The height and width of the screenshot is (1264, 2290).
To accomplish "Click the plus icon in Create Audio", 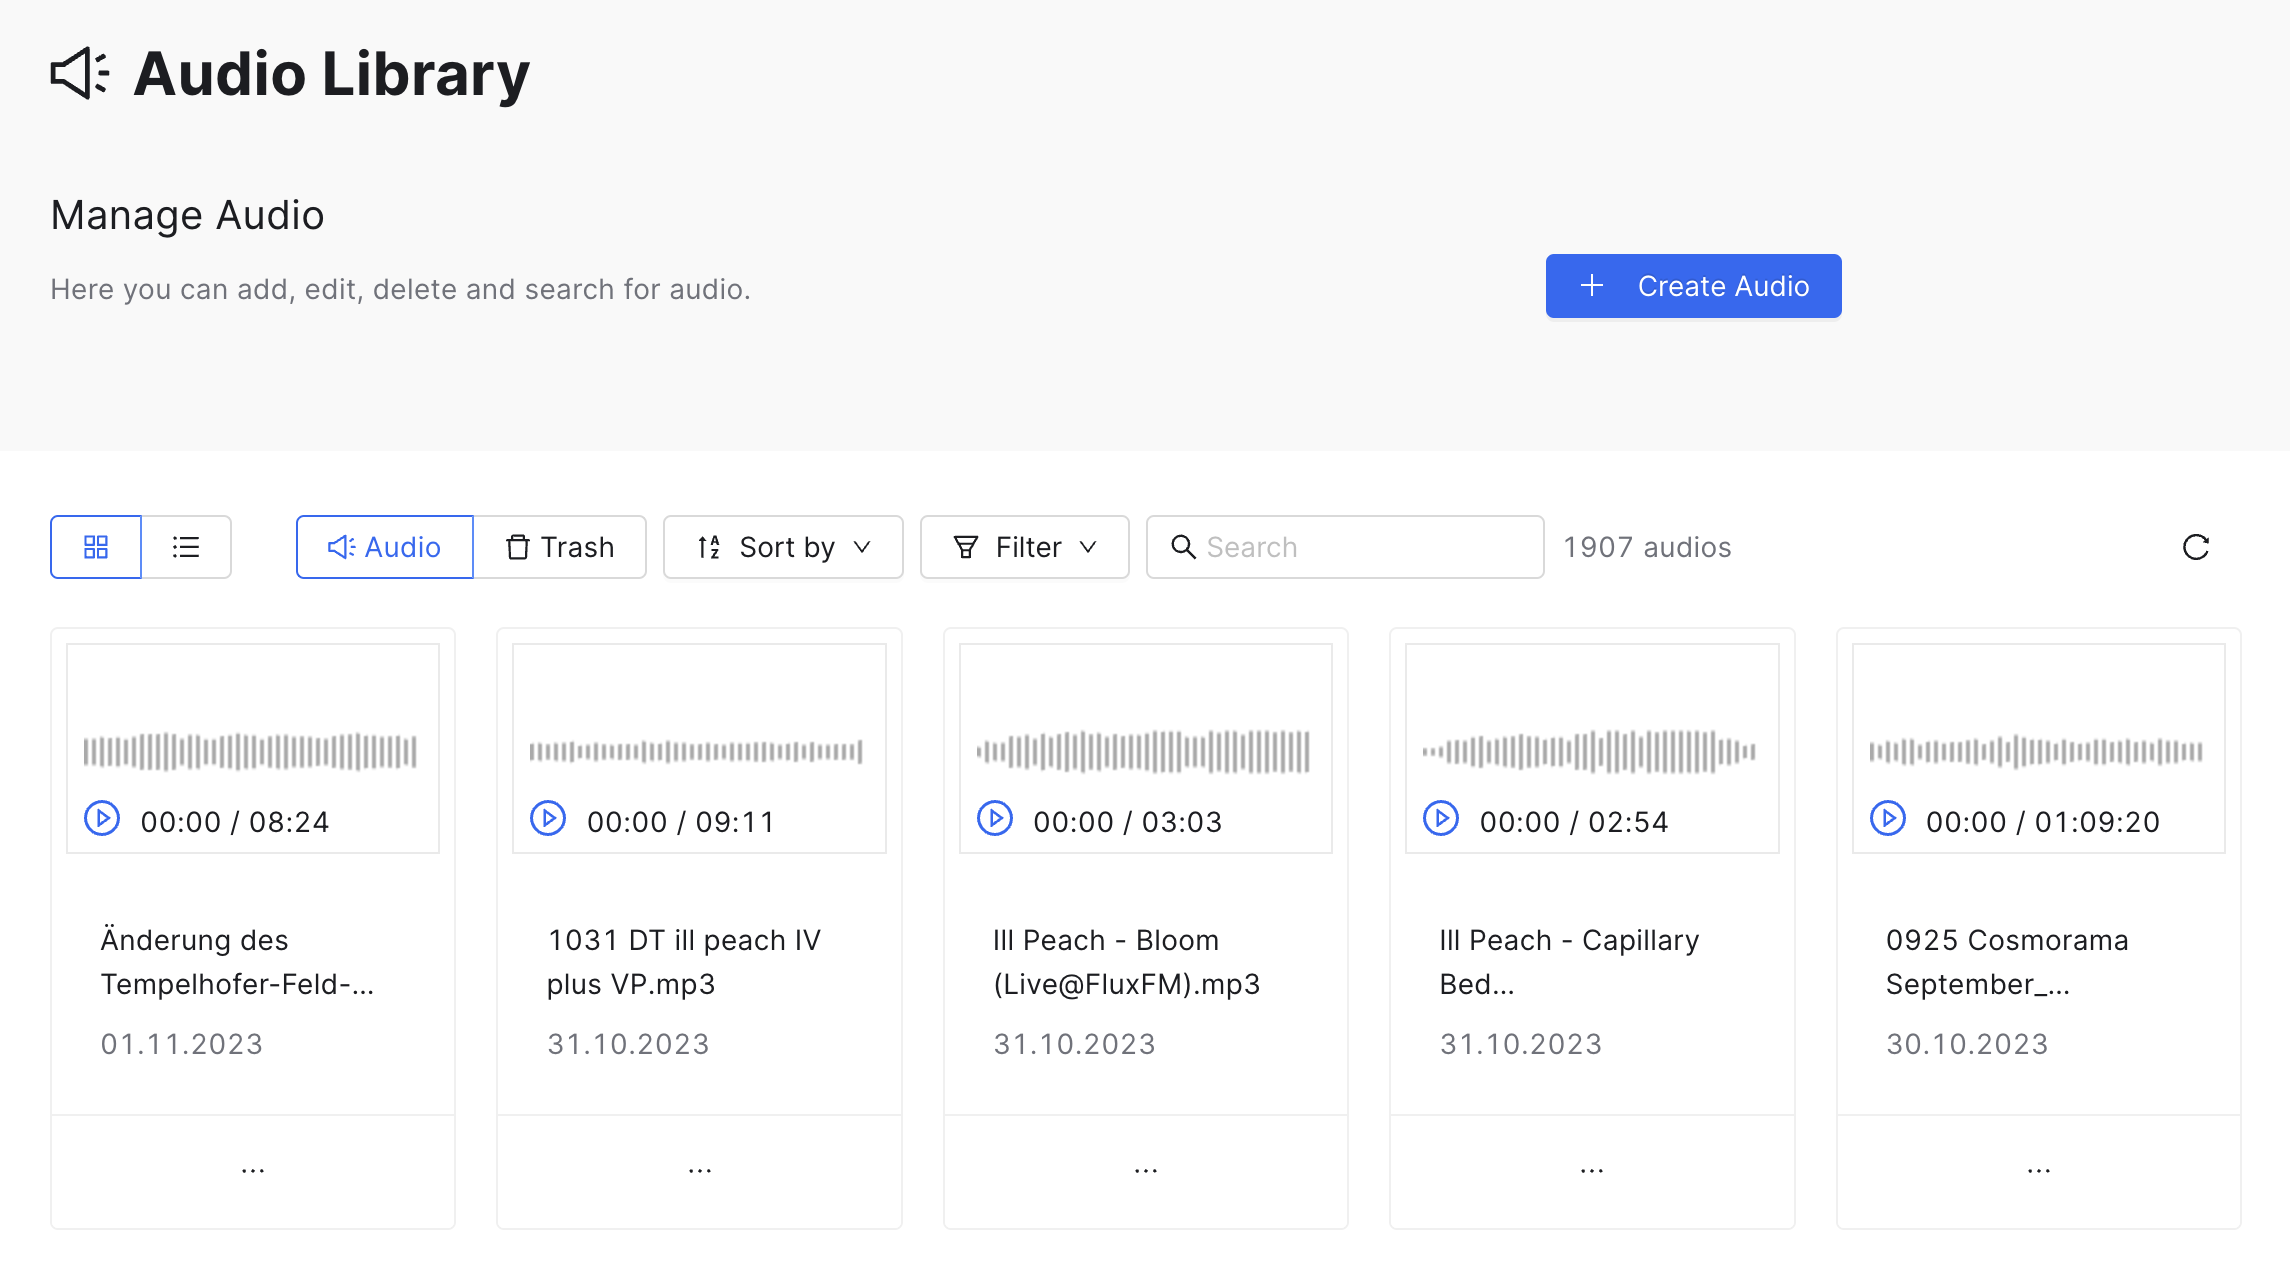I will coord(1592,286).
